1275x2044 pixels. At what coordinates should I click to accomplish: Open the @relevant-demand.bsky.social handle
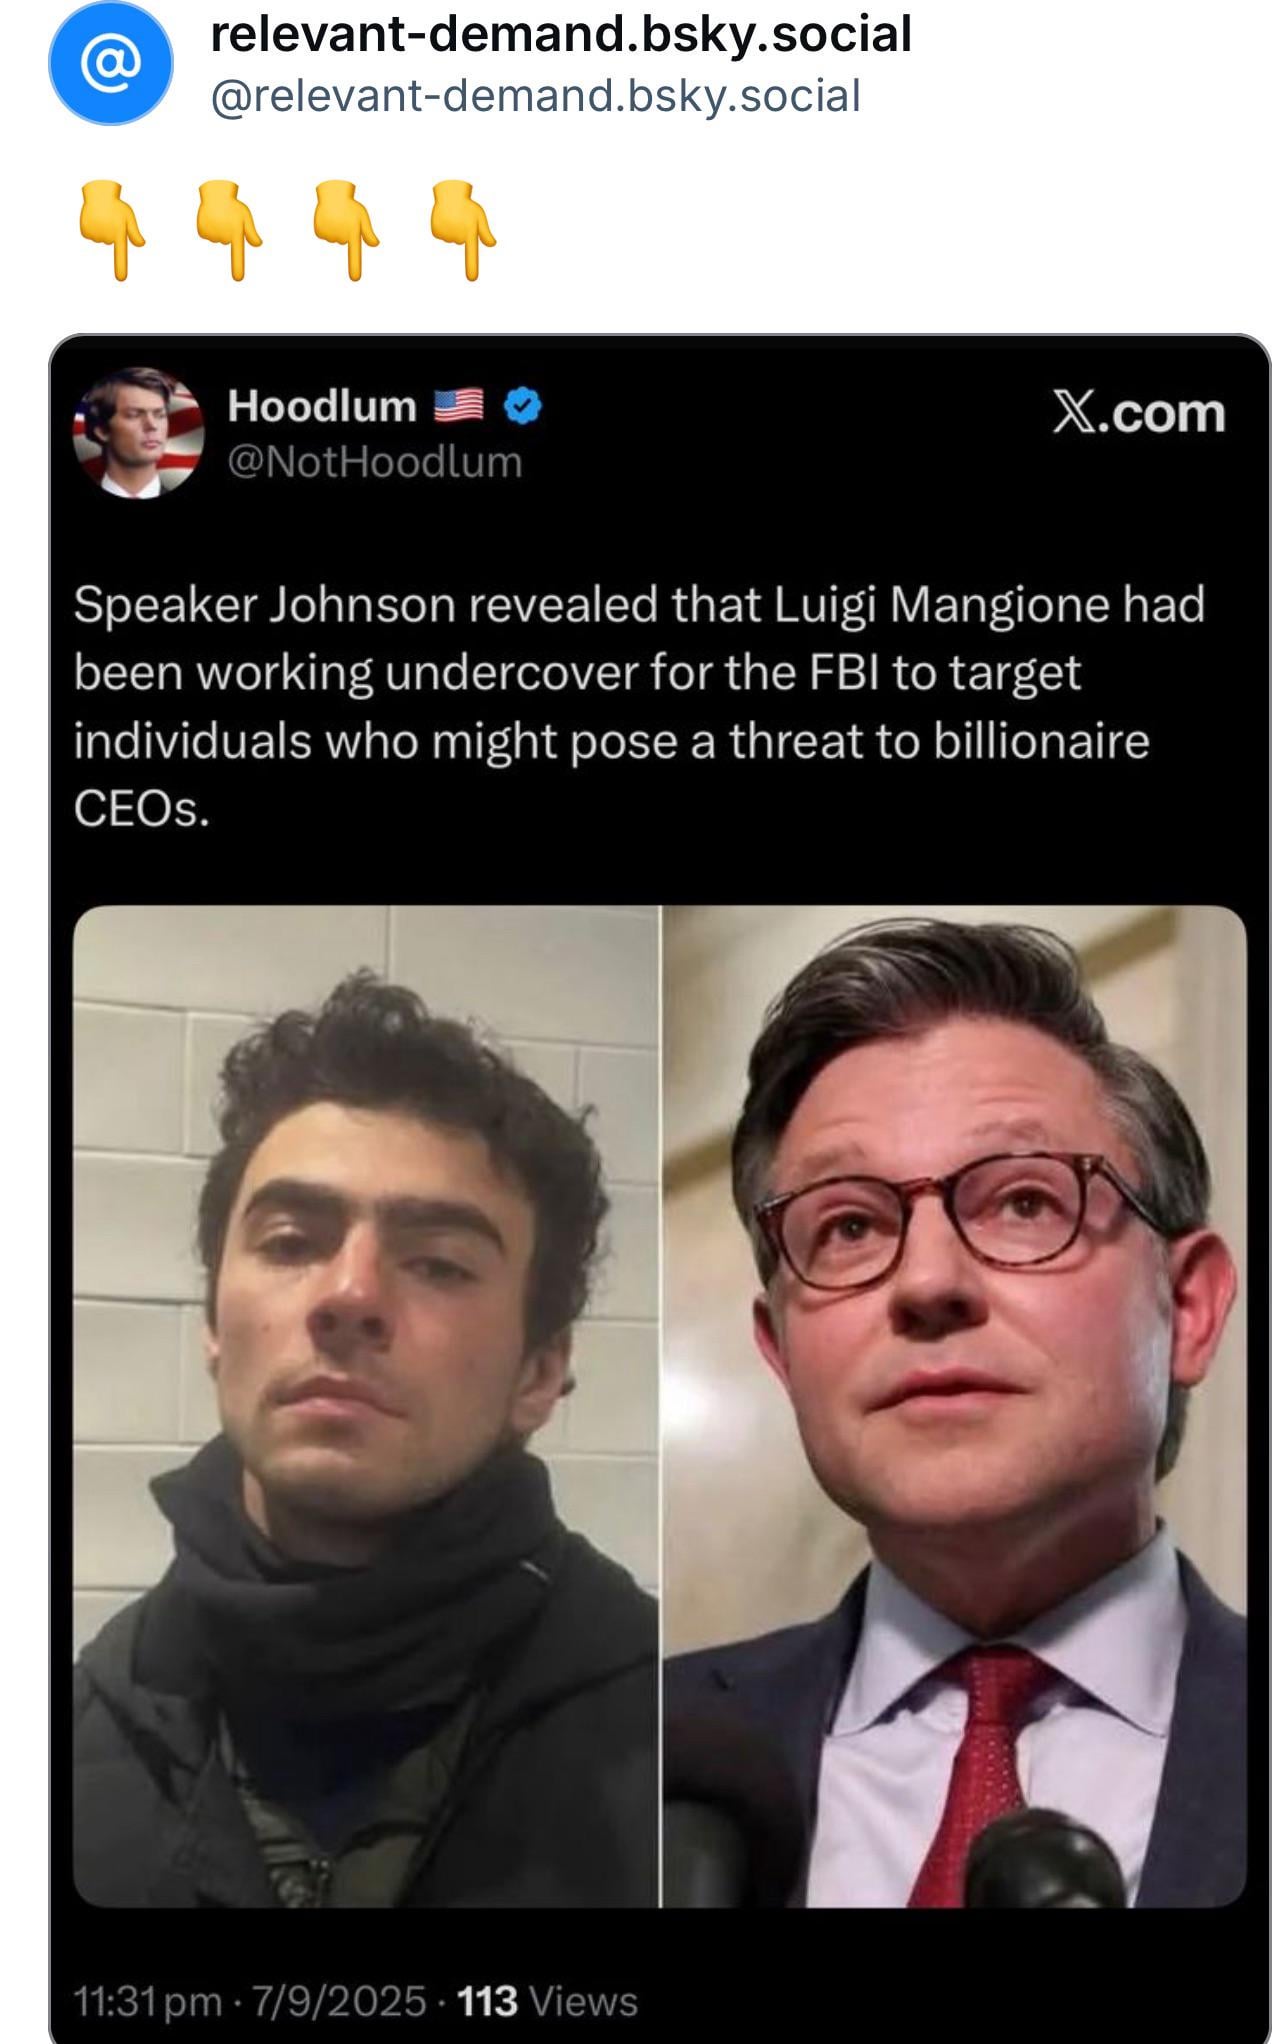(x=535, y=97)
